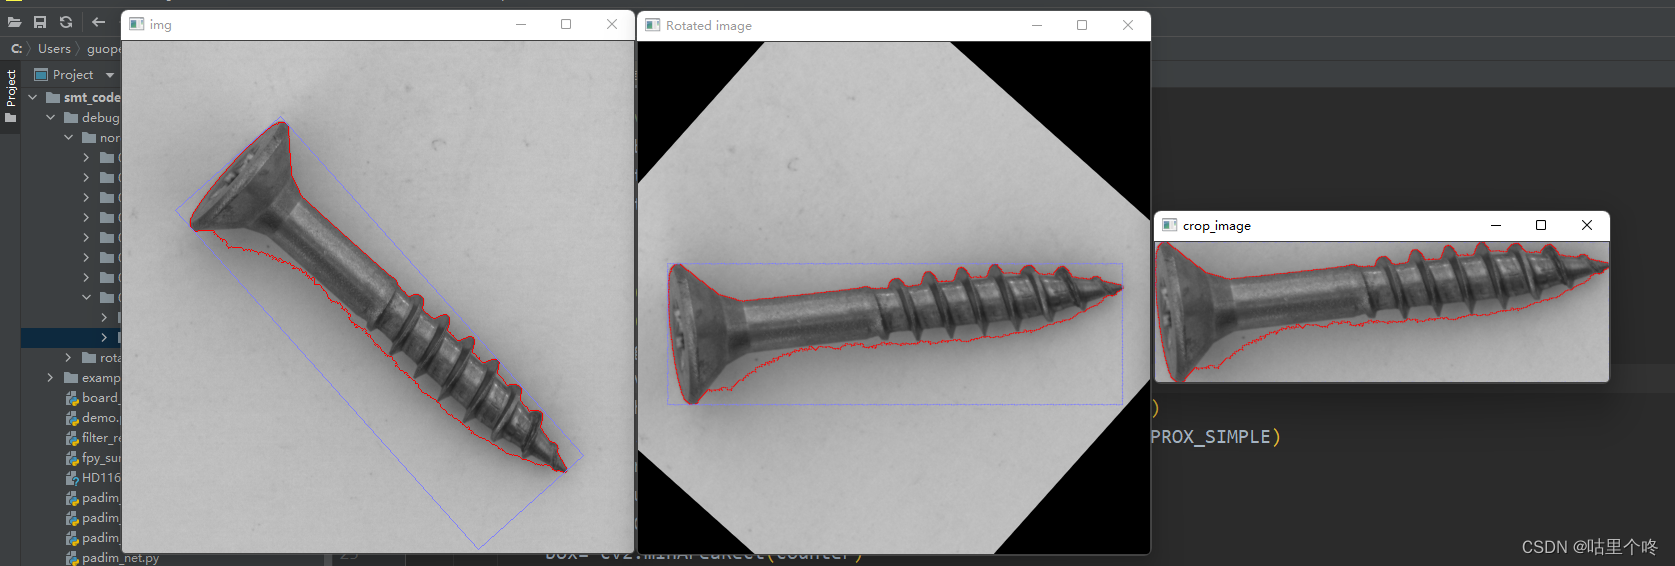Click the 'Users' breadcrumb segment
Viewport: 1675px width, 566px height.
(54, 48)
